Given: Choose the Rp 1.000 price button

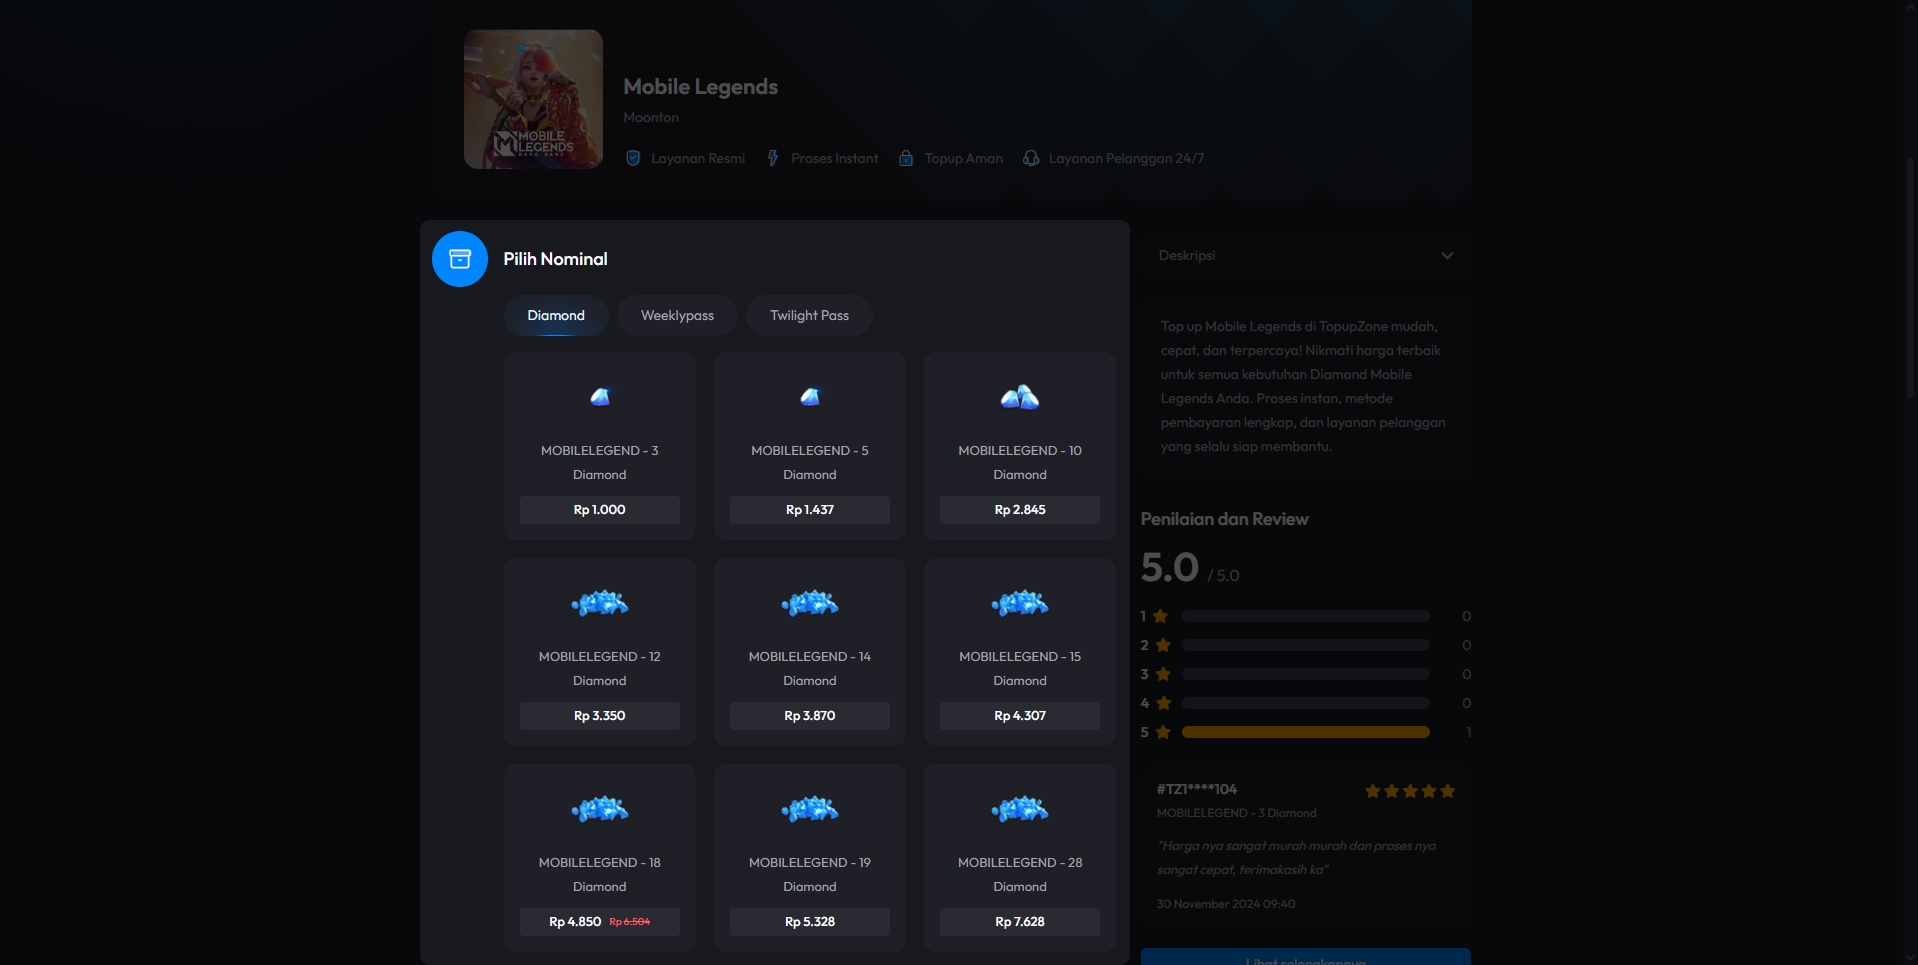Looking at the screenshot, I should tap(600, 510).
